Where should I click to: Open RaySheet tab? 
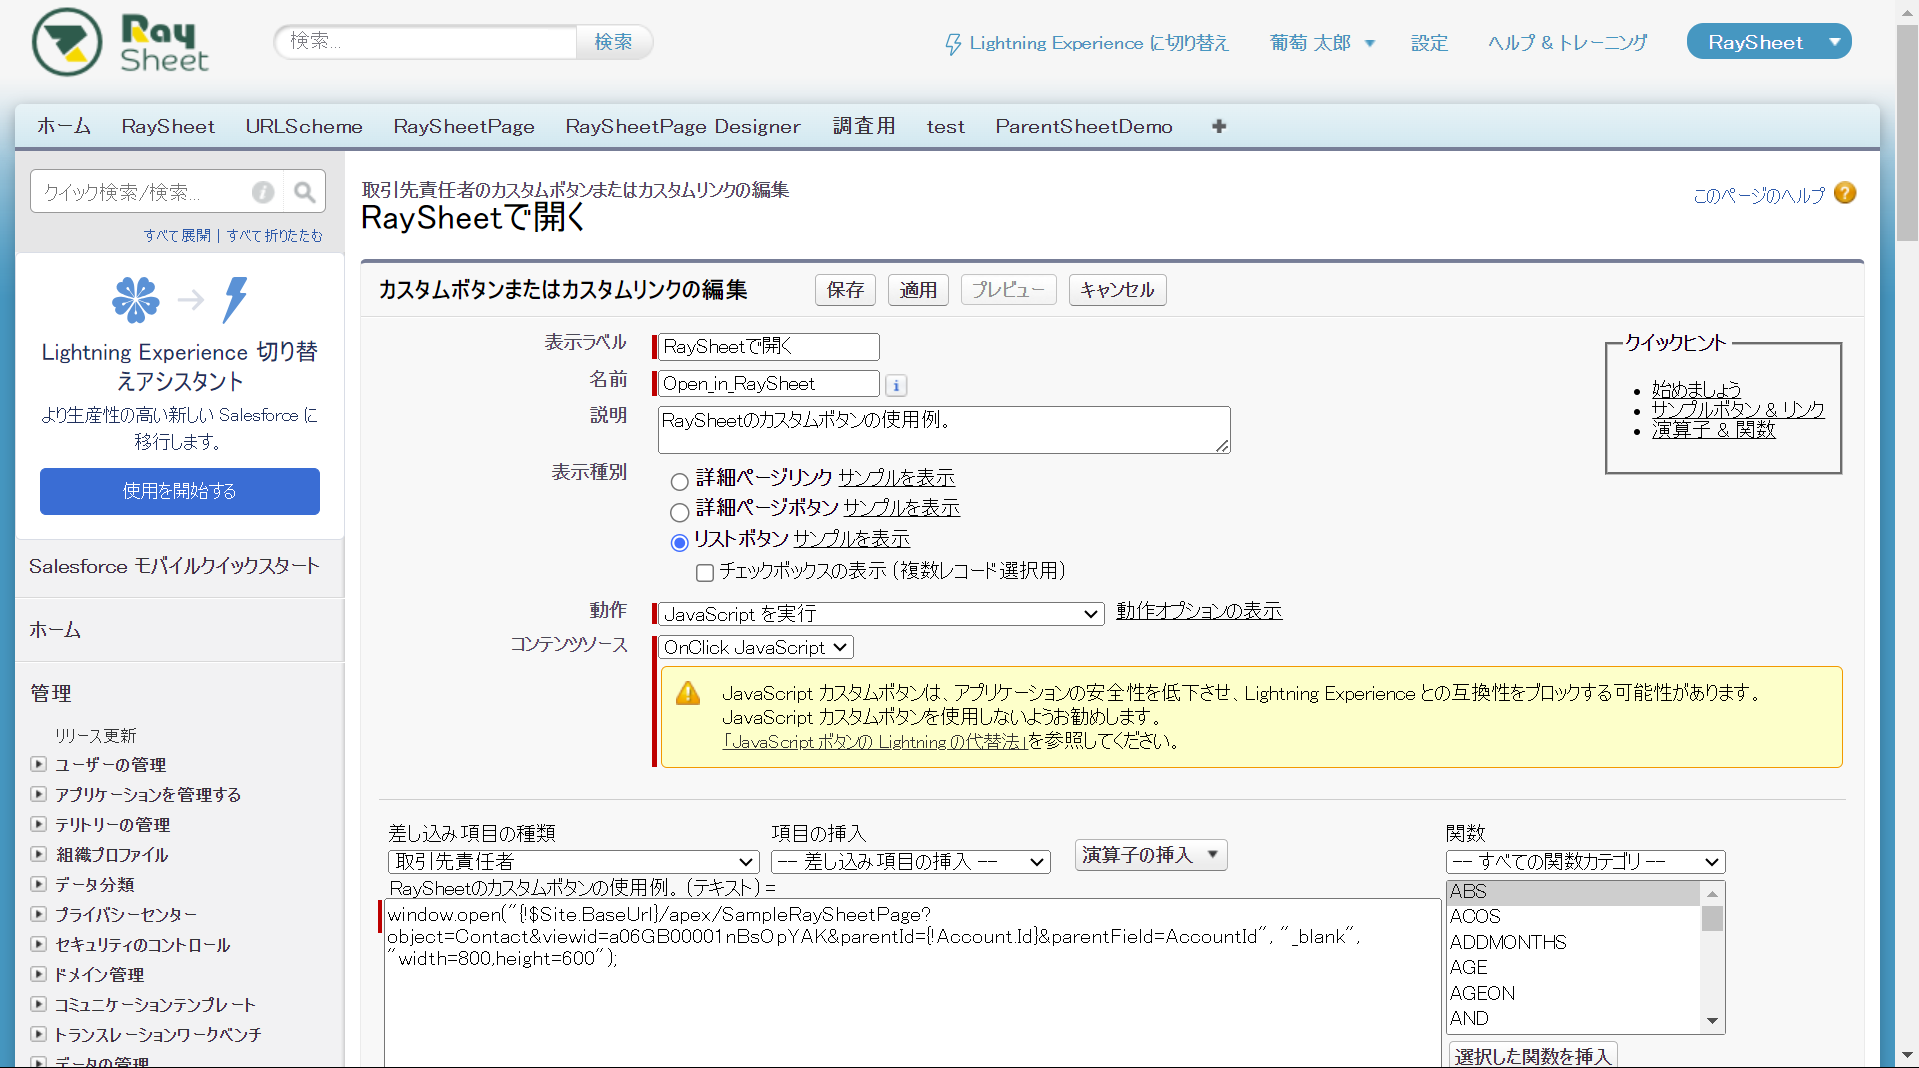click(168, 126)
